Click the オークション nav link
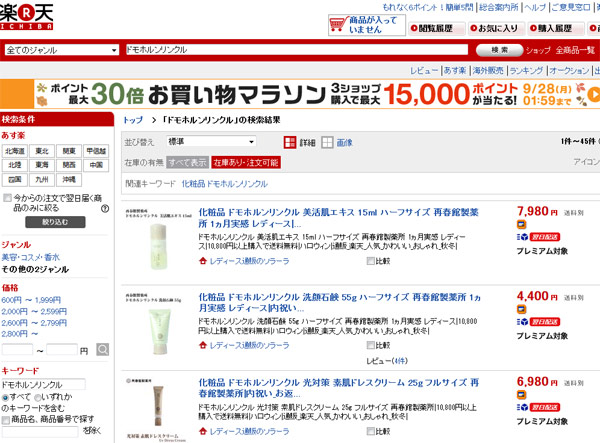The image size is (600, 443). pyautogui.click(x=569, y=71)
